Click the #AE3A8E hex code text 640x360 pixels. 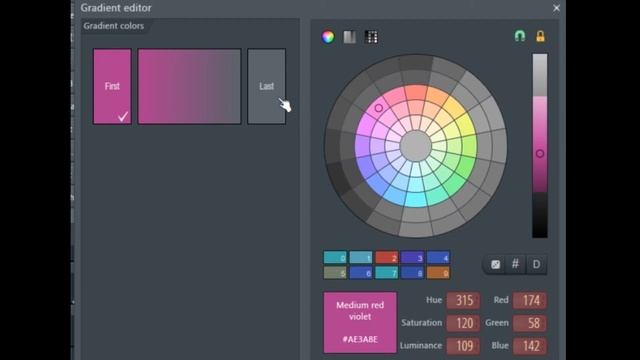coord(360,339)
